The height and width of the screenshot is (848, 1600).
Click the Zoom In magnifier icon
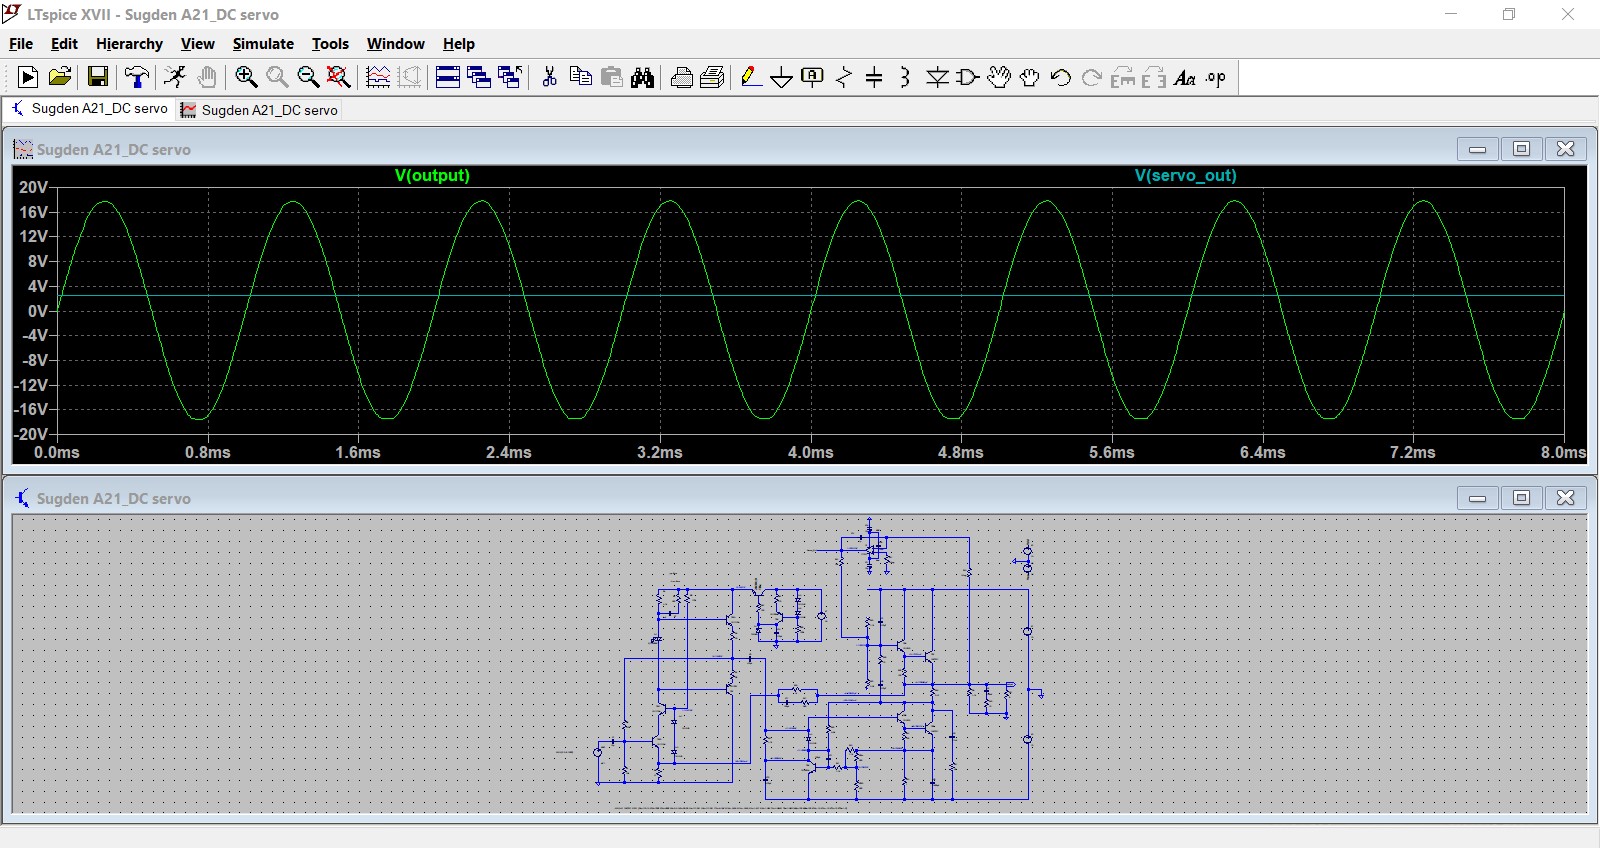pos(246,77)
